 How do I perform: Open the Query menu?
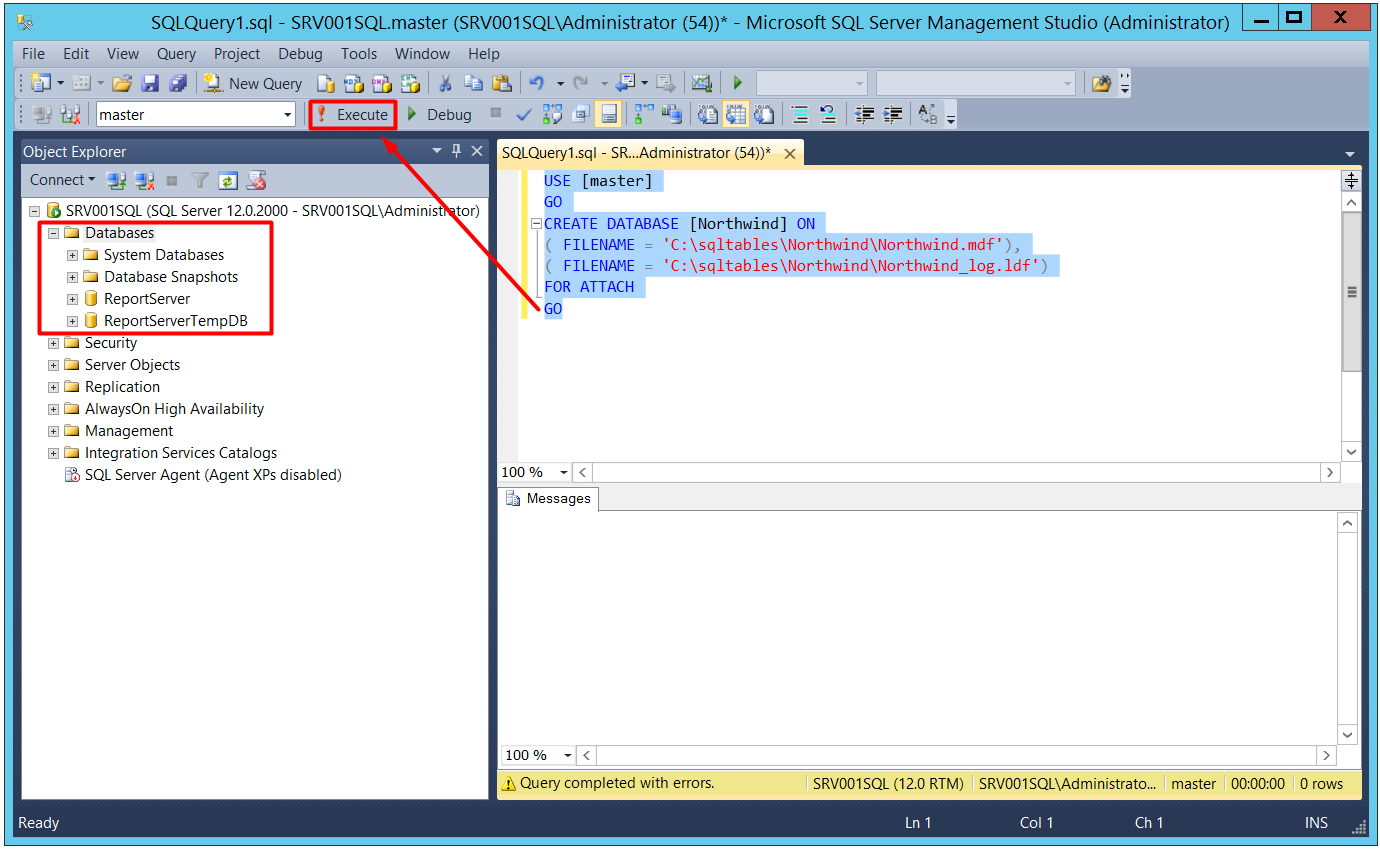(x=176, y=54)
